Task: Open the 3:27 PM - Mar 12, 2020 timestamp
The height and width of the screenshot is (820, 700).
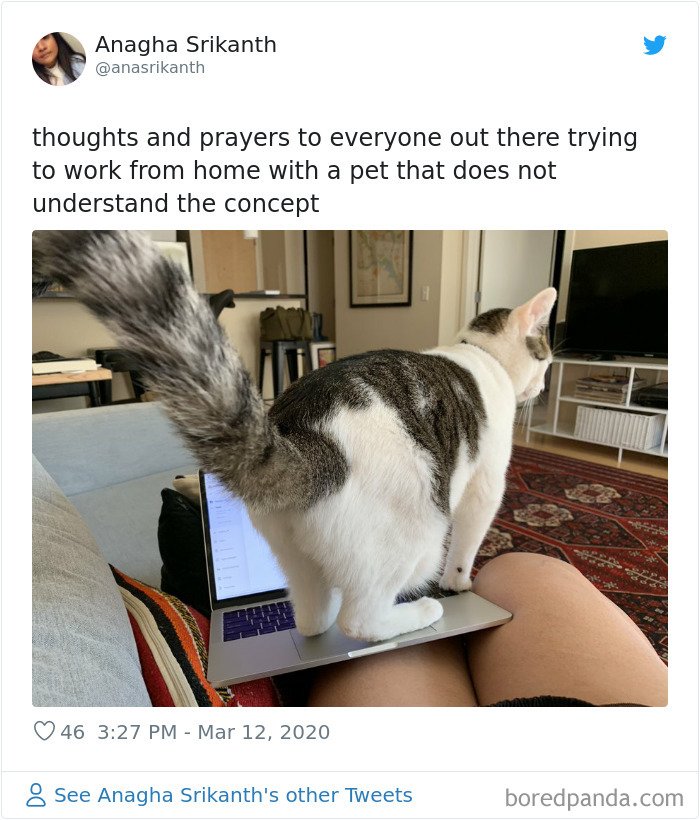Action: tap(213, 732)
